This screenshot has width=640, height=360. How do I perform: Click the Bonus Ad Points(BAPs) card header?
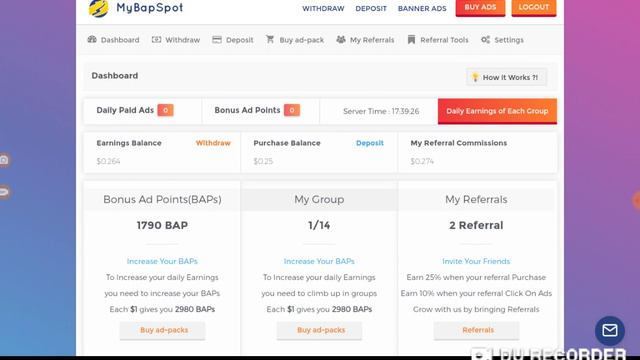click(162, 200)
